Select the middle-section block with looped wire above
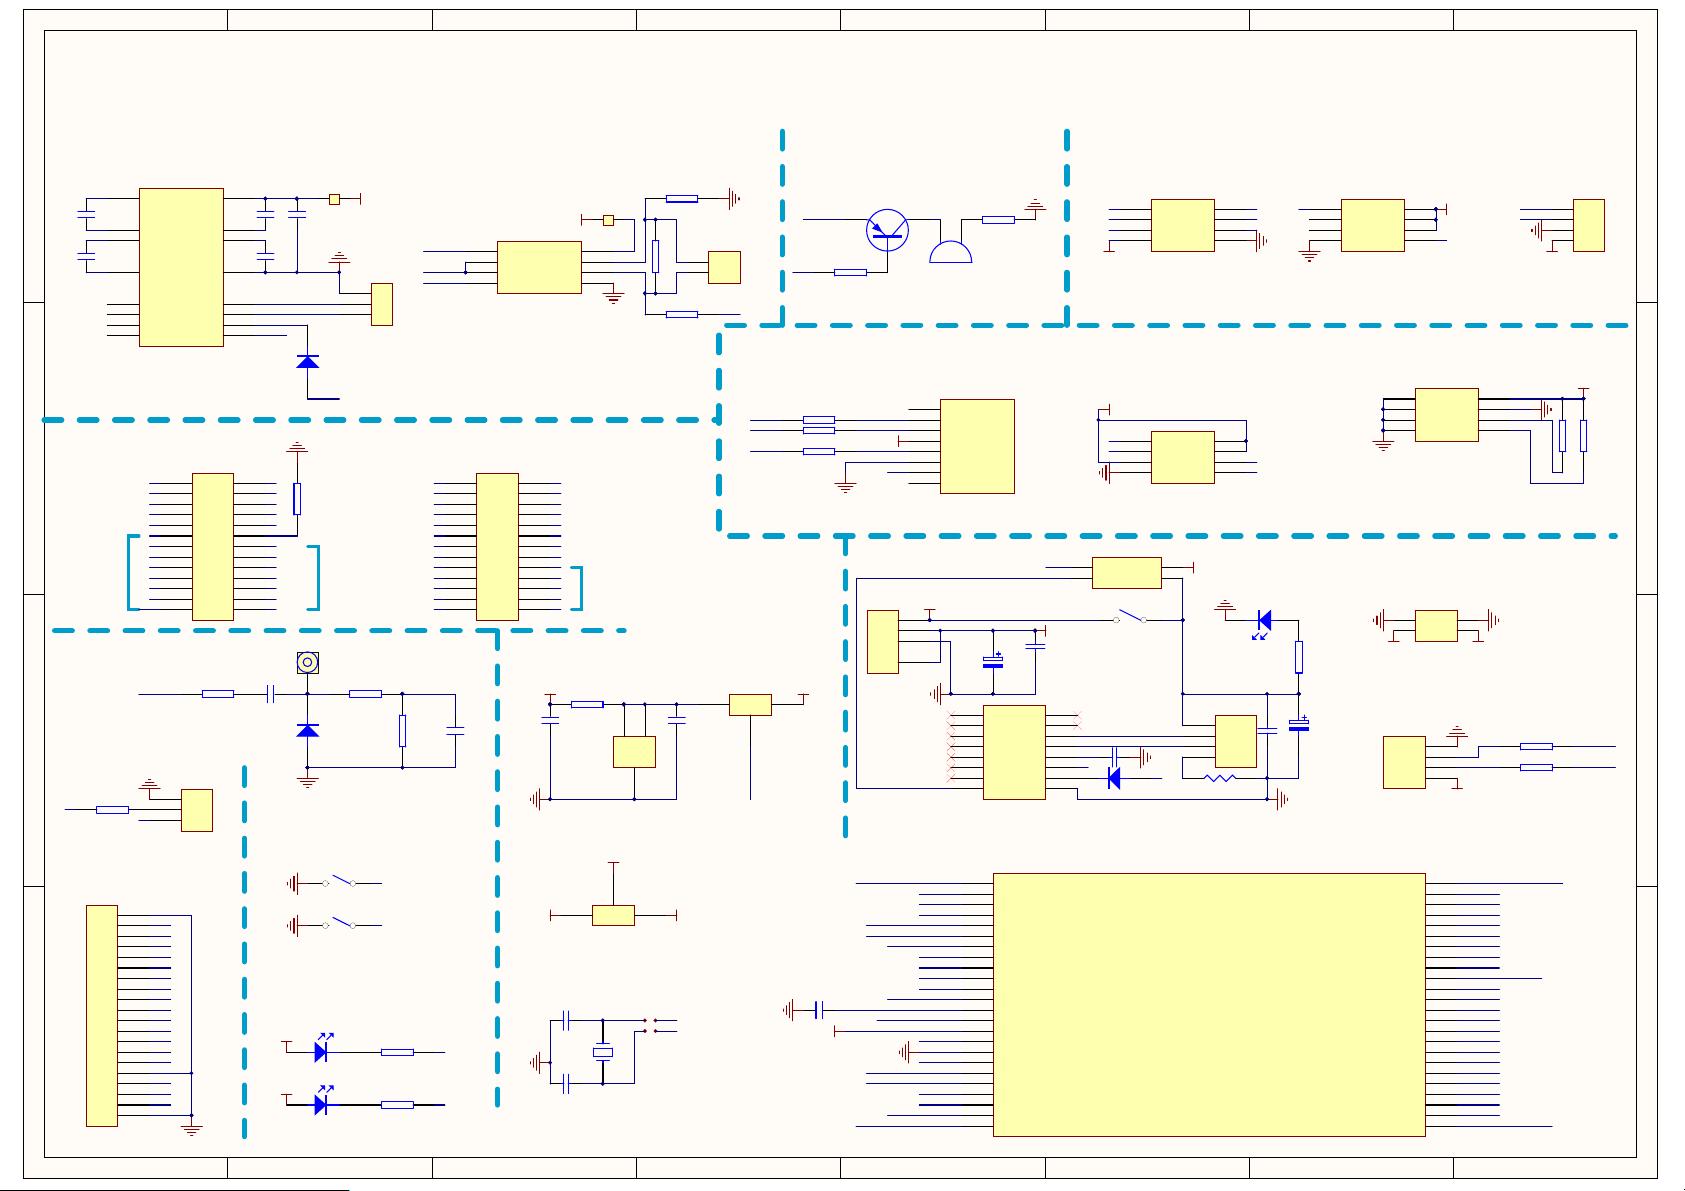Image resolution: width=1685 pixels, height=1191 pixels. [x=1183, y=457]
